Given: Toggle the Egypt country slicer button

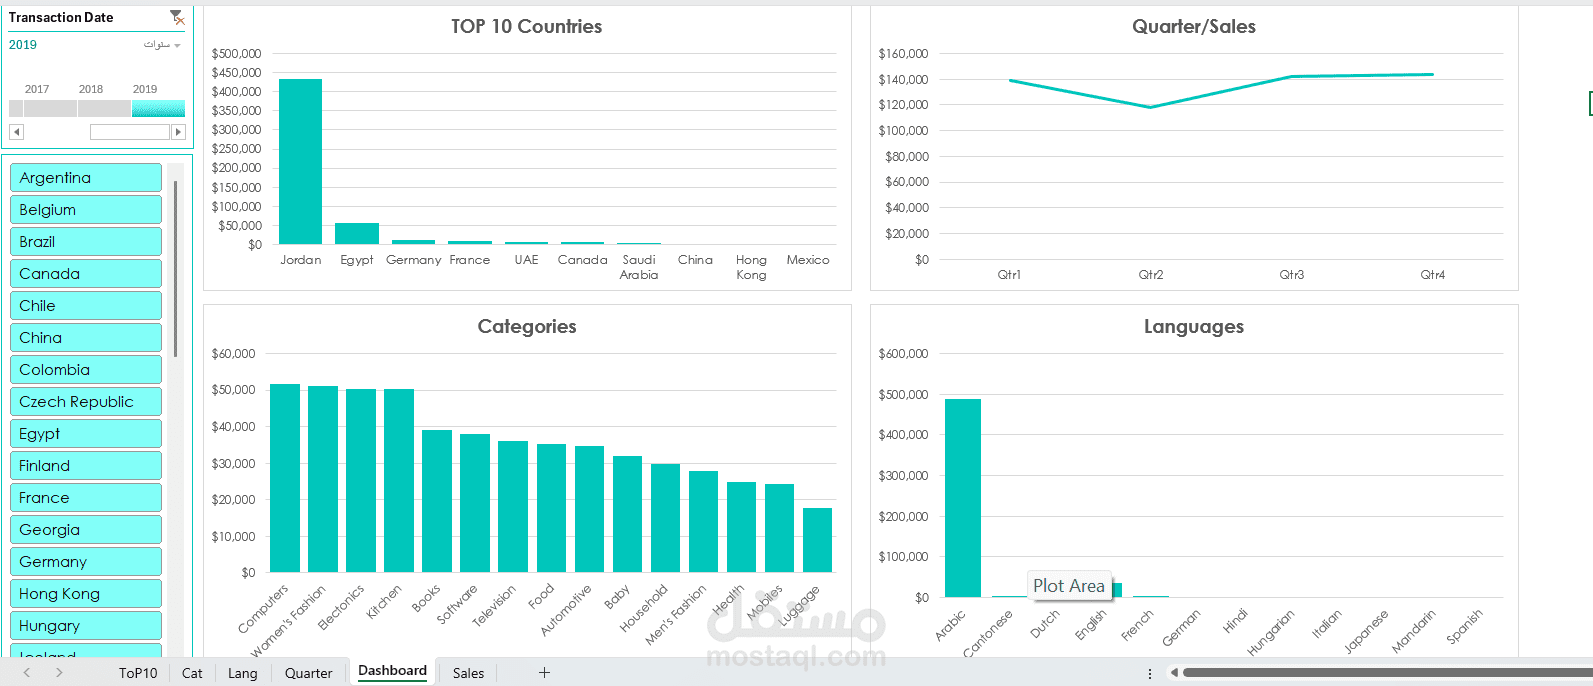Looking at the screenshot, I should point(86,434).
